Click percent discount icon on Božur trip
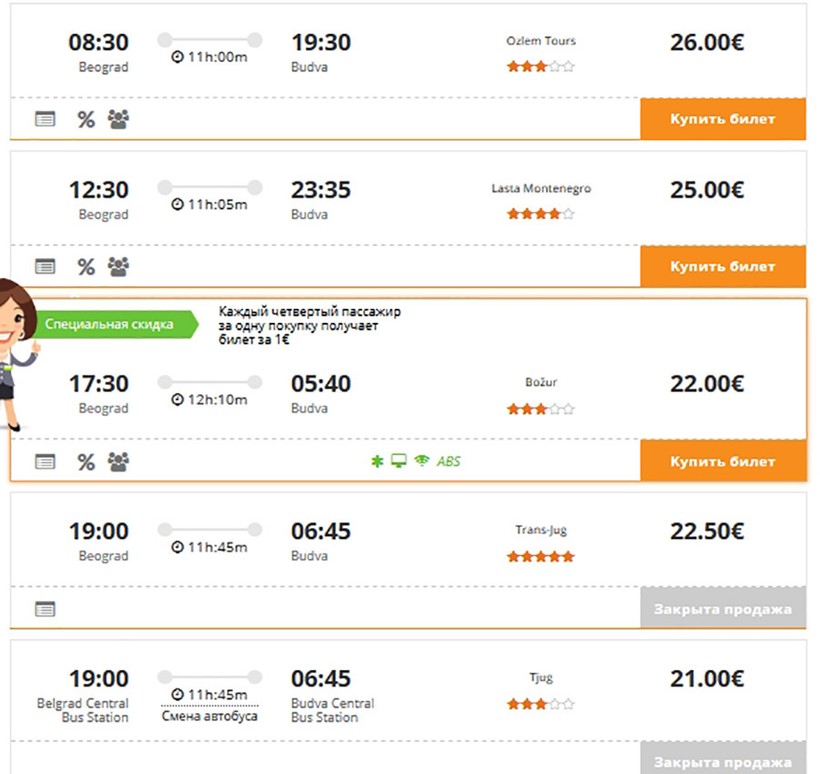 (x=86, y=462)
